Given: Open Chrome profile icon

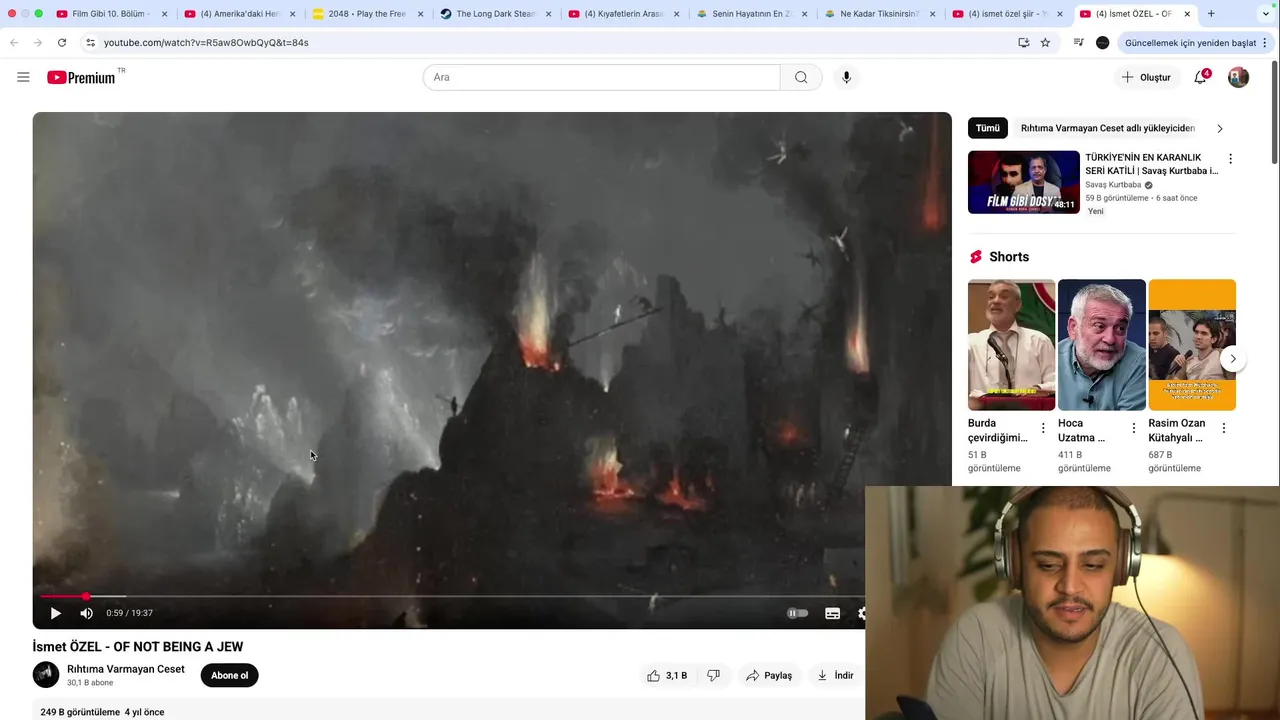Looking at the screenshot, I should click(1102, 43).
